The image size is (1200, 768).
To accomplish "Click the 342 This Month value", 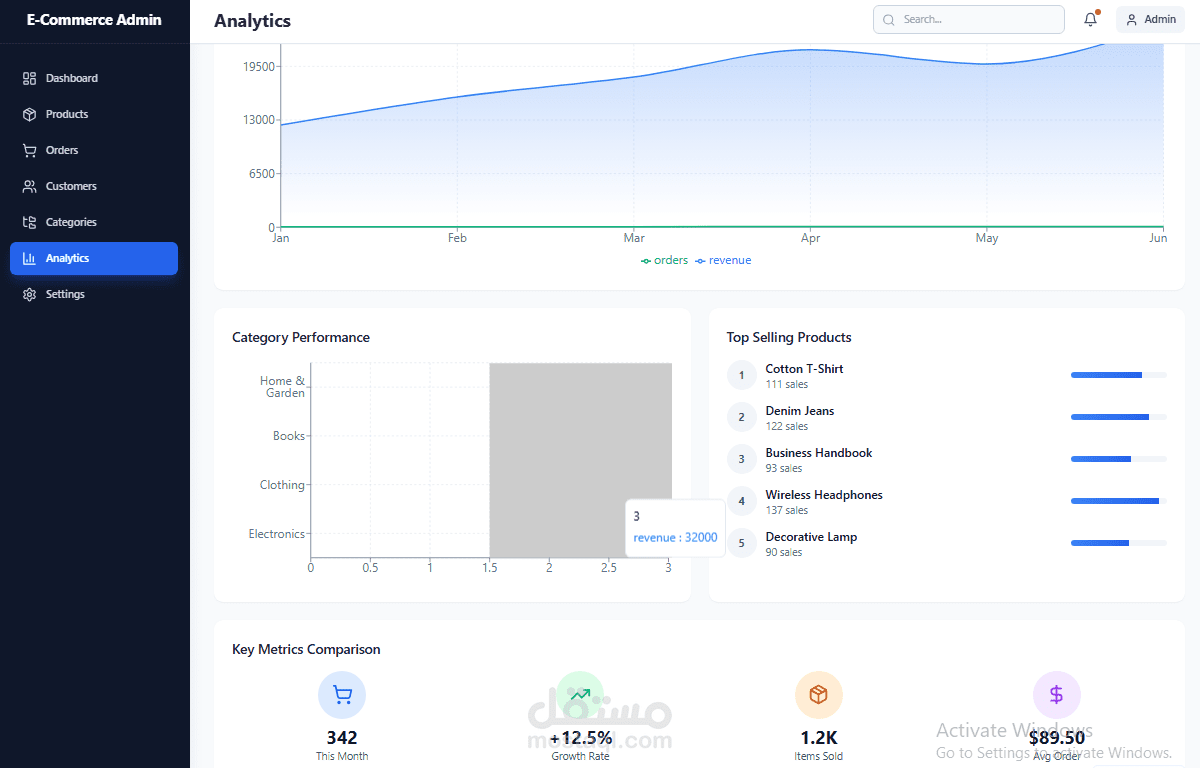I will (342, 738).
